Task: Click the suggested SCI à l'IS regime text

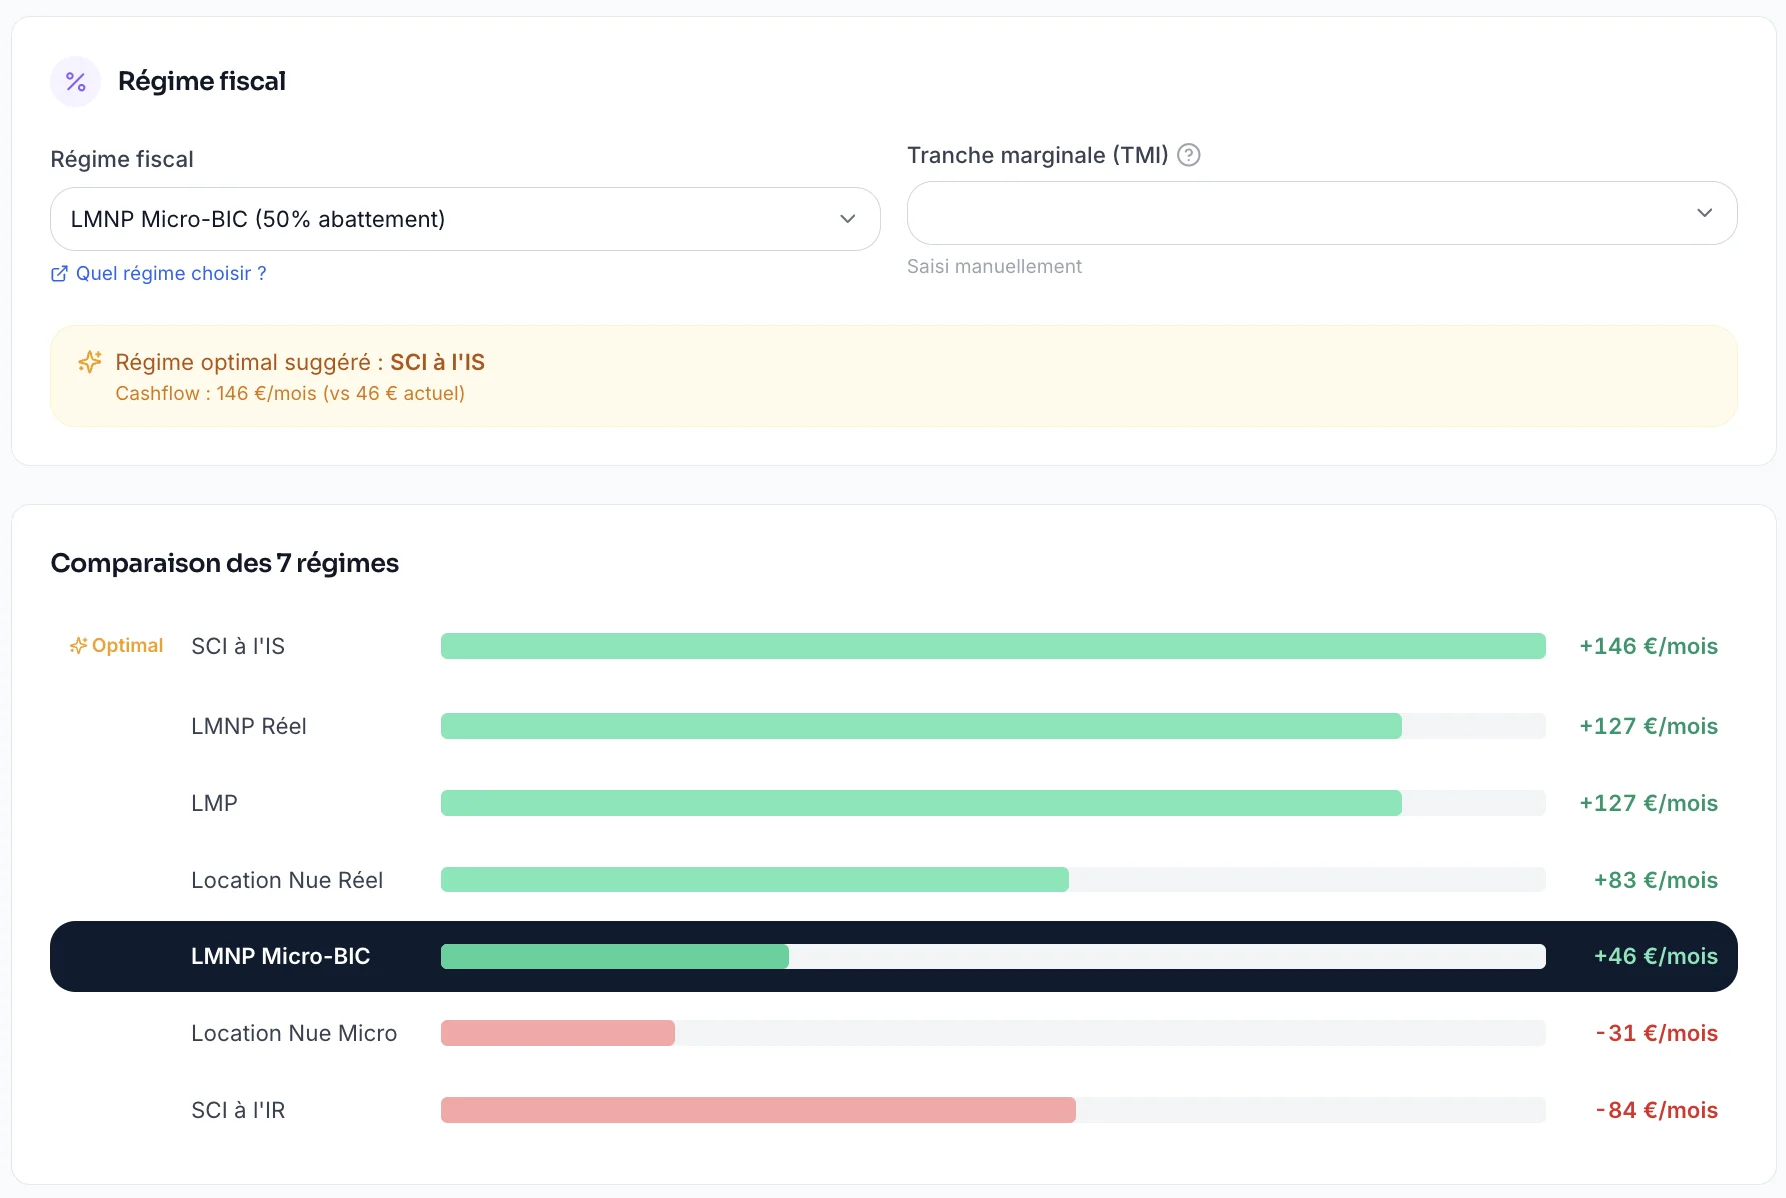Action: pos(437,362)
